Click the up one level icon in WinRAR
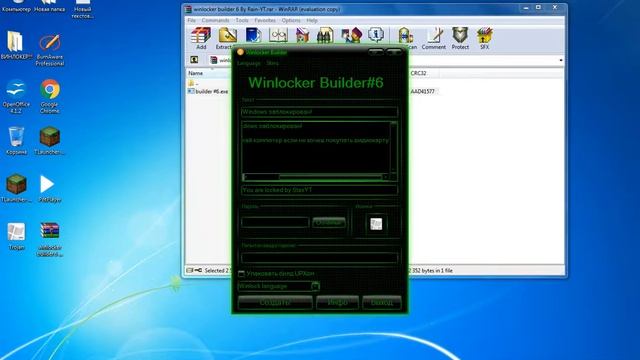640x360 pixels. click(194, 60)
